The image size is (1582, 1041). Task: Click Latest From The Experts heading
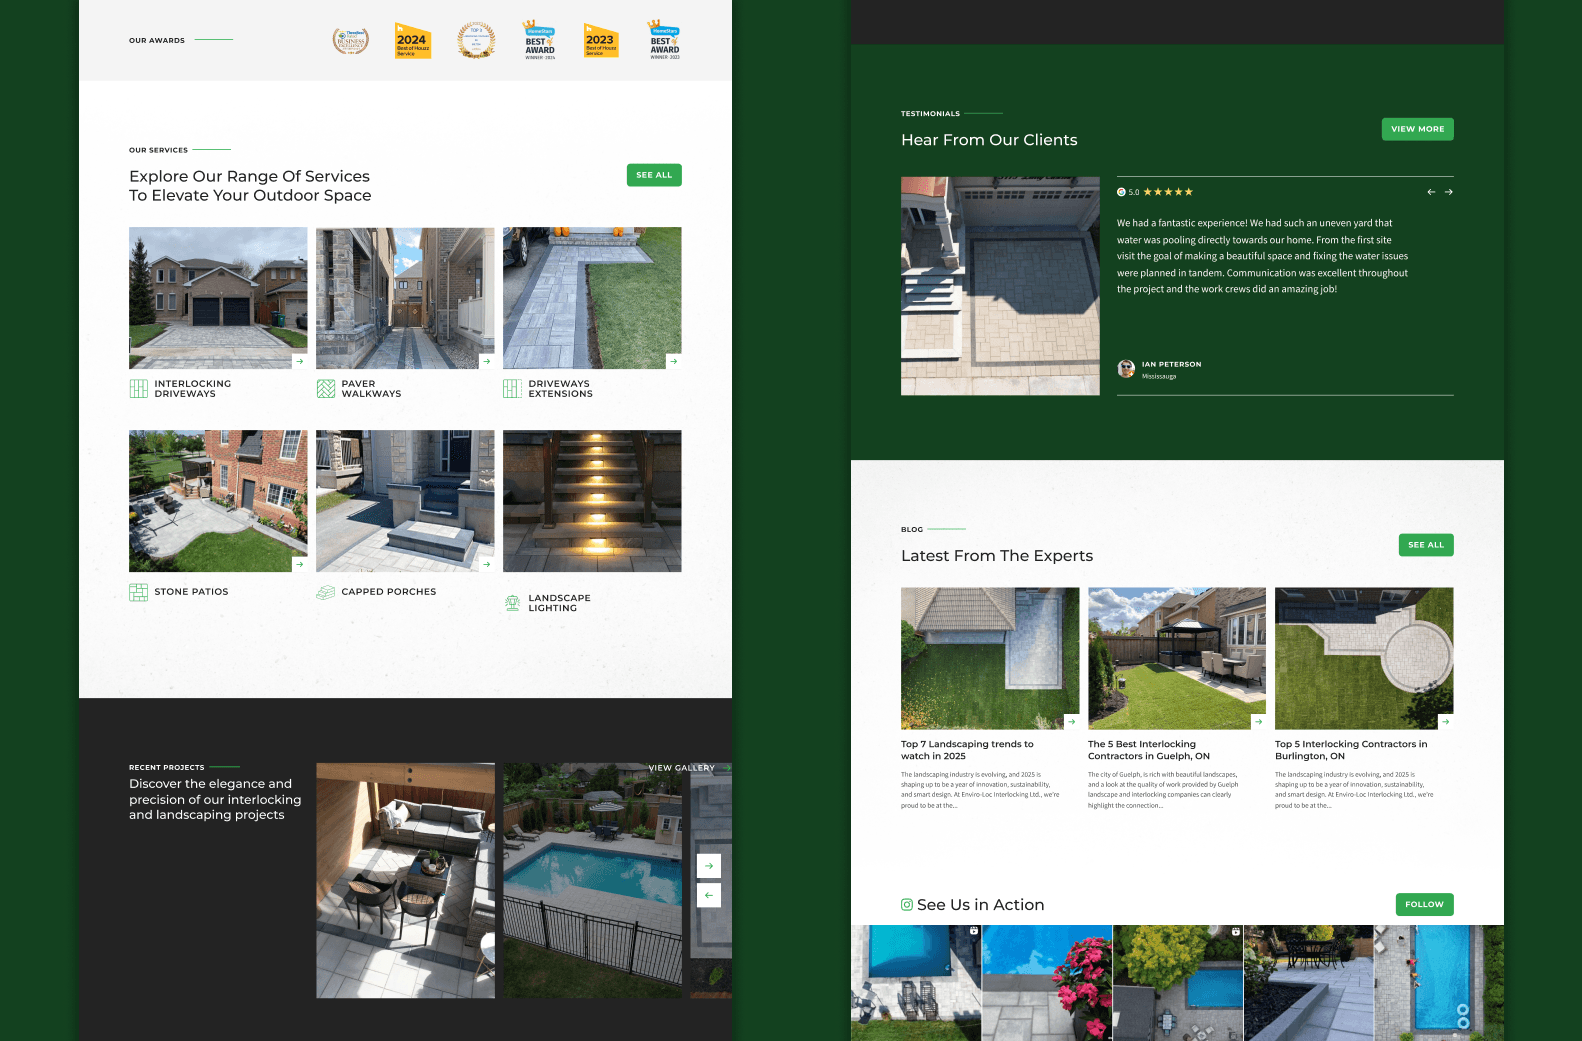click(997, 556)
